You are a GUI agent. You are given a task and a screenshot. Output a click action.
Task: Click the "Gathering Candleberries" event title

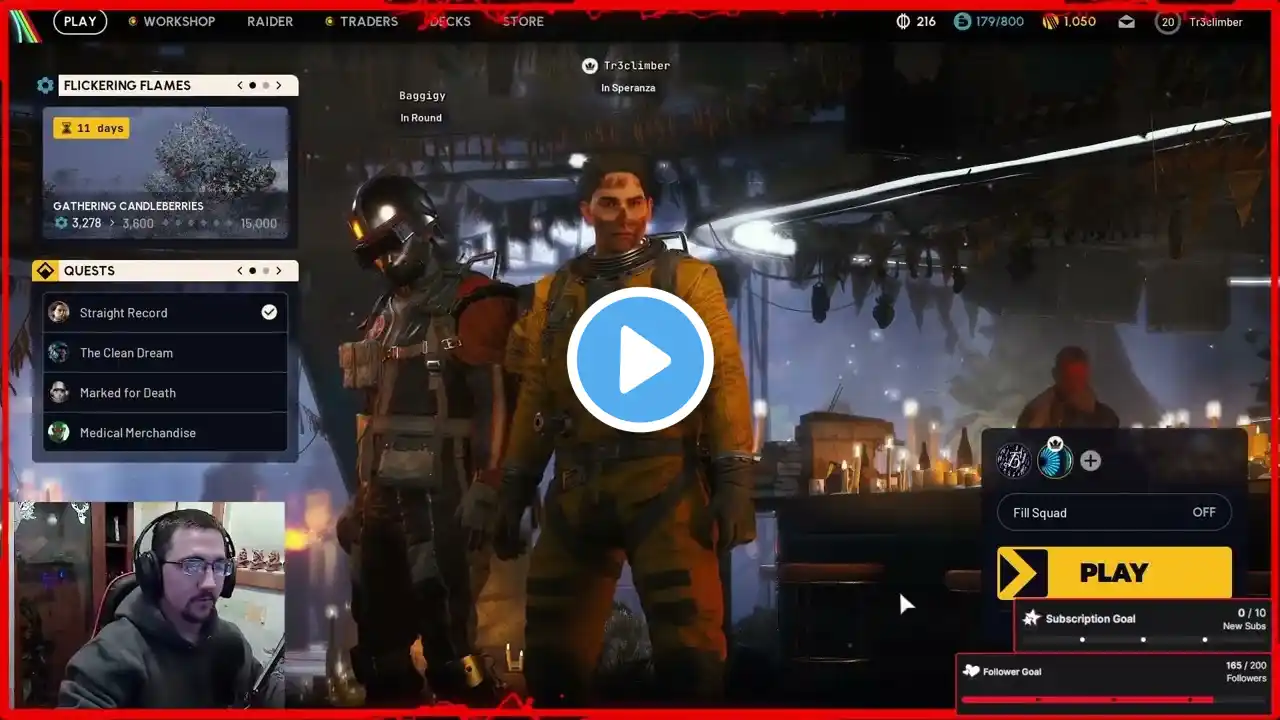pos(128,206)
